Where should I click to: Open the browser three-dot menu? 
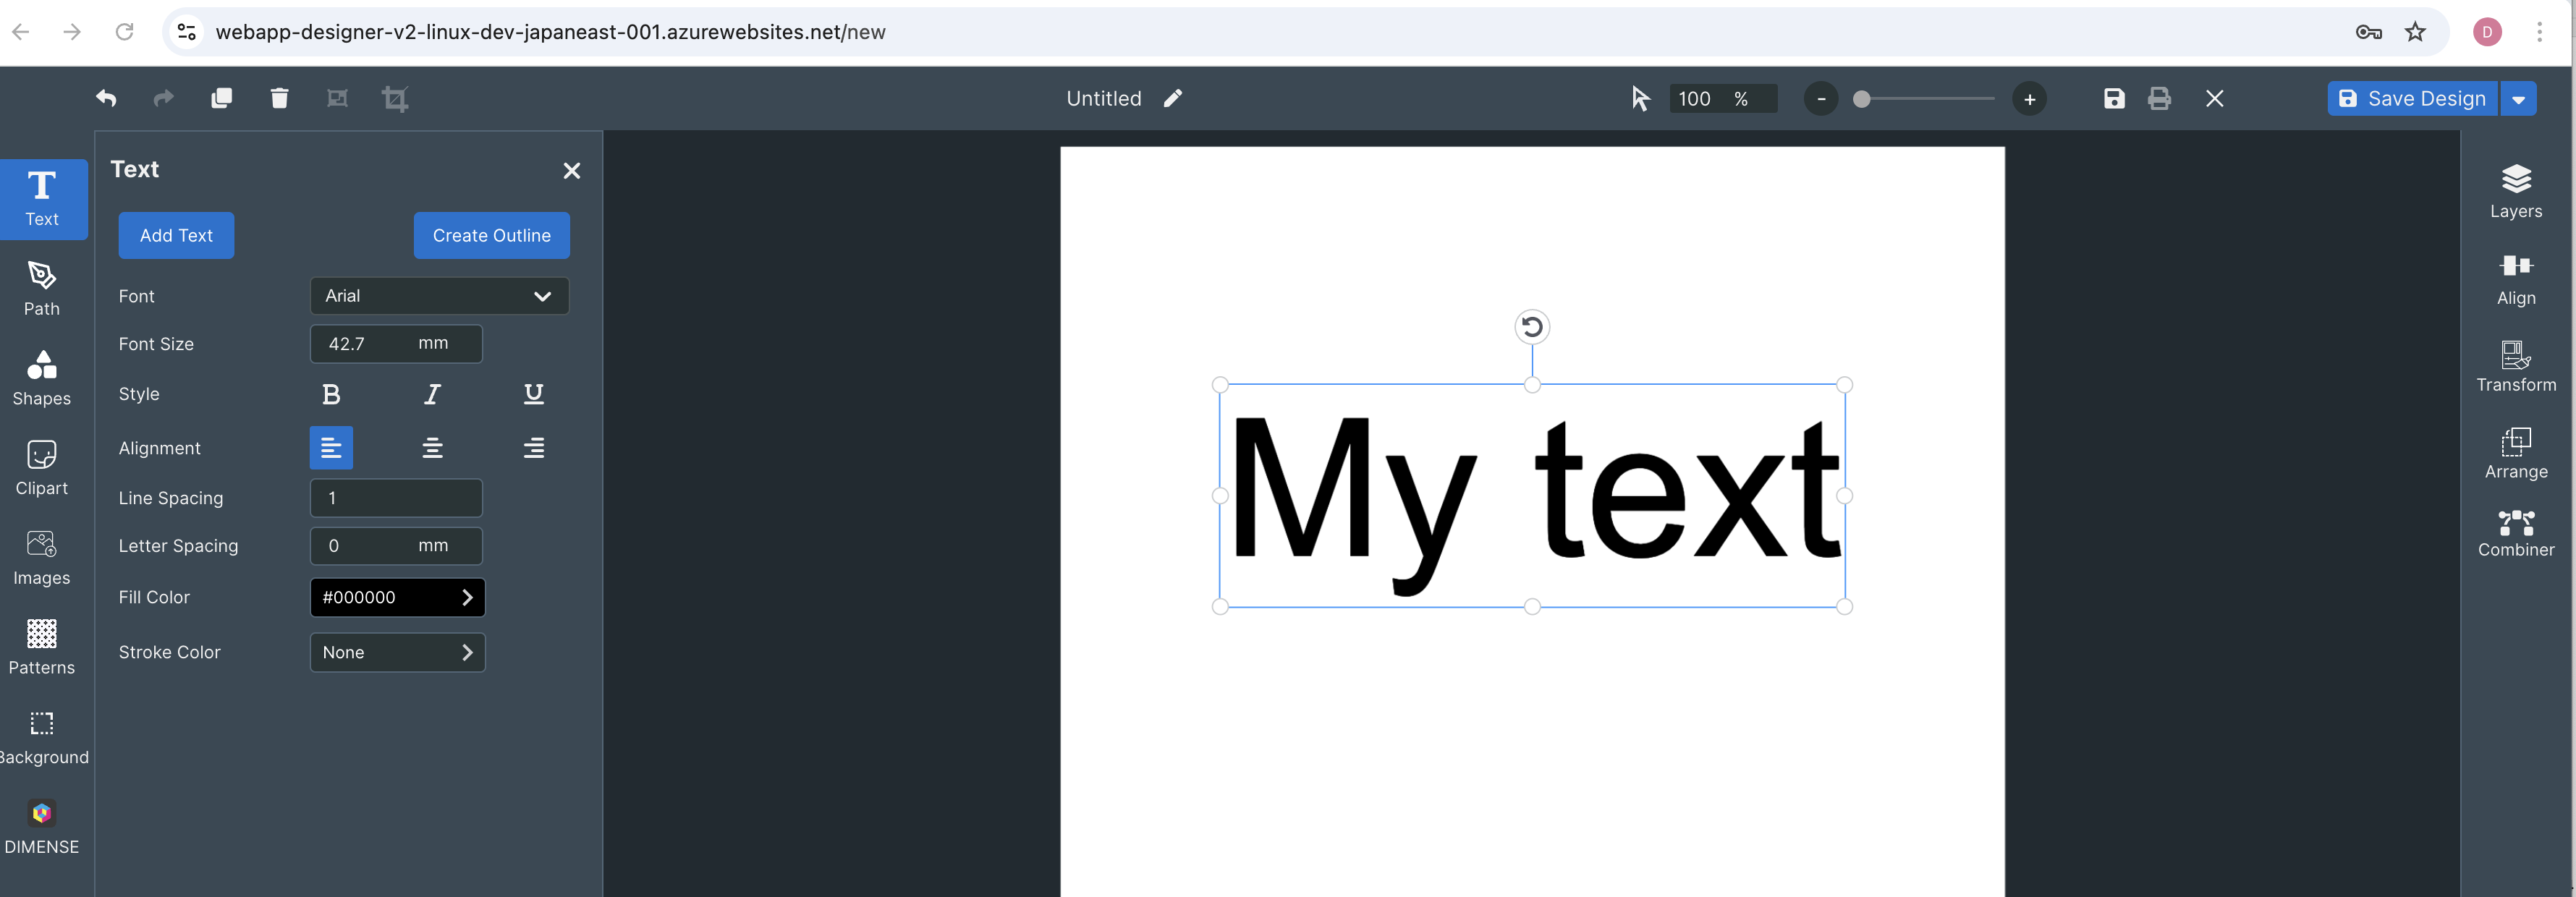click(x=2539, y=32)
